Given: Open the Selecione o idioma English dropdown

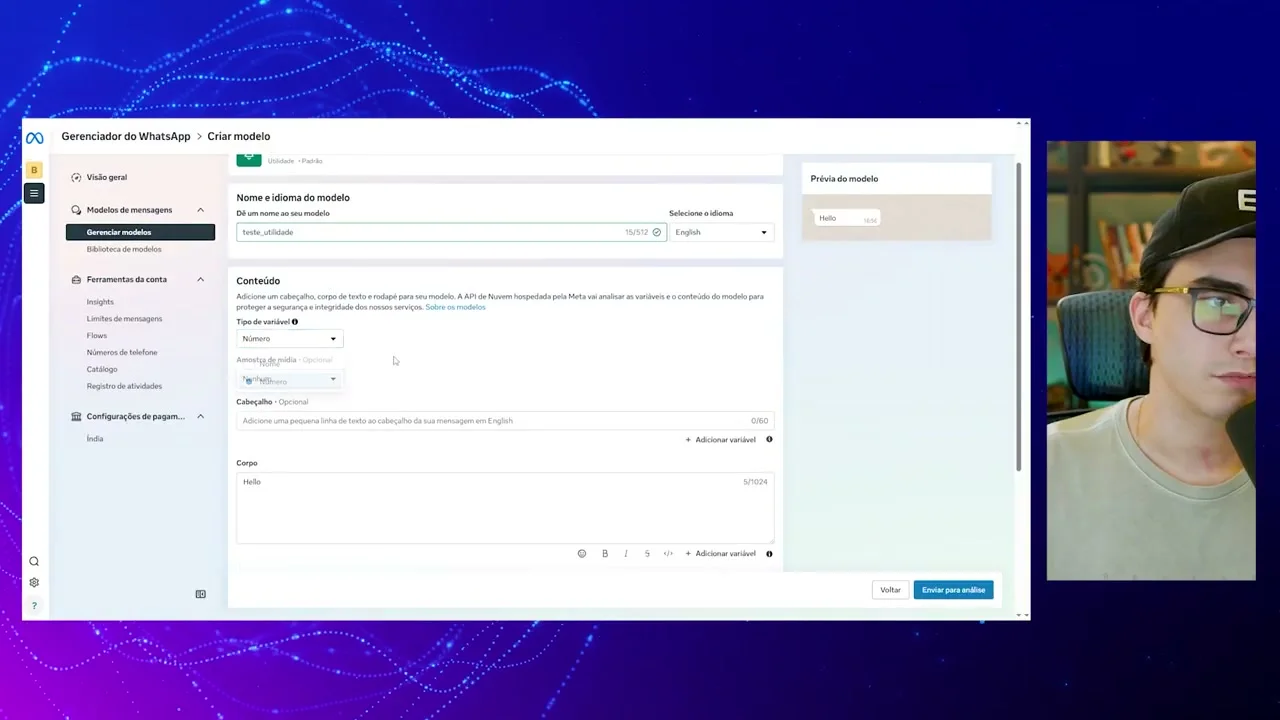Looking at the screenshot, I should click(x=721, y=232).
